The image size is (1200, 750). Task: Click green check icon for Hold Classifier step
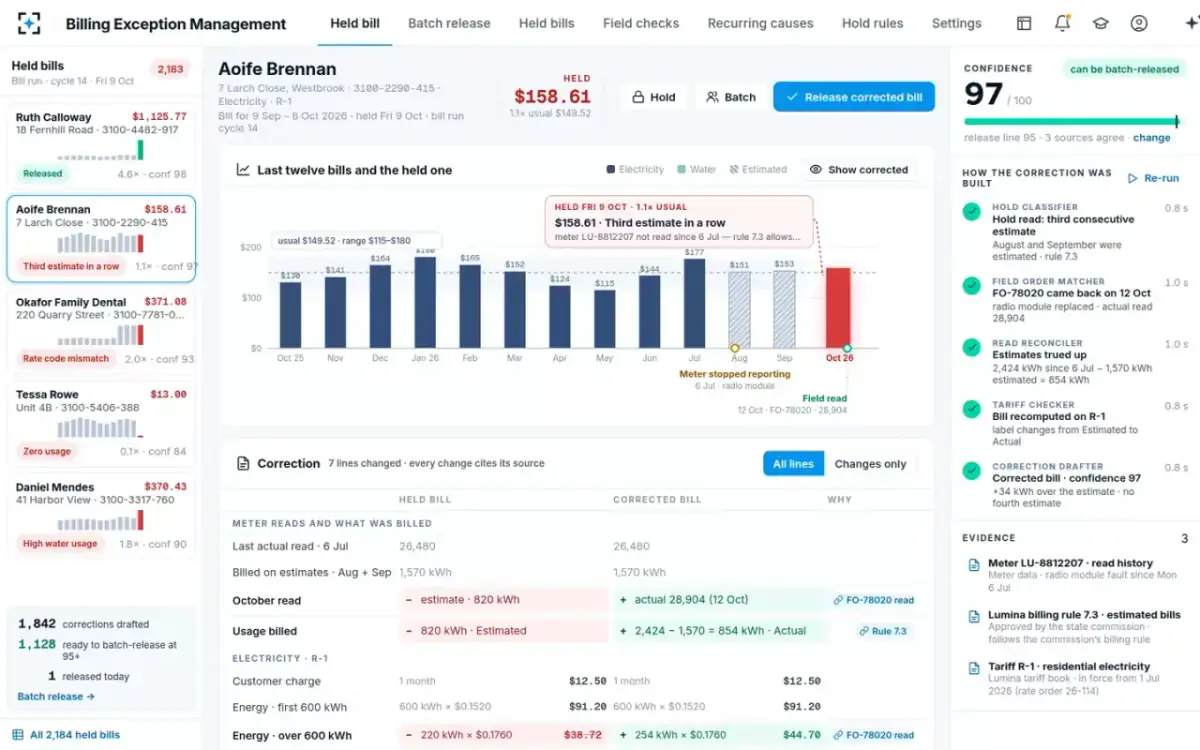(x=971, y=212)
